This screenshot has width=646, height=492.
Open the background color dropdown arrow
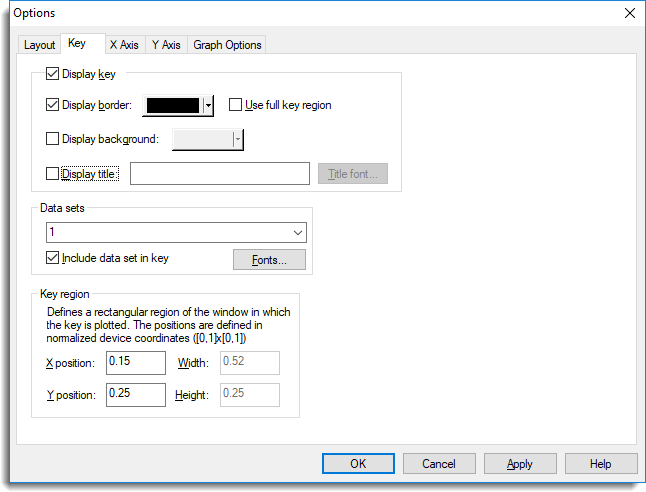[238, 139]
